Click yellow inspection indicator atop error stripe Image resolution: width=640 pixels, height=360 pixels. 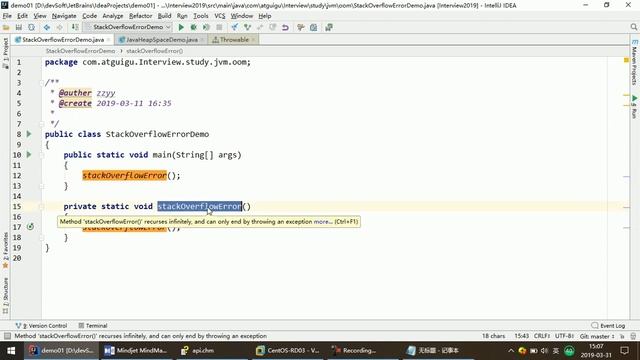pyautogui.click(x=626, y=60)
